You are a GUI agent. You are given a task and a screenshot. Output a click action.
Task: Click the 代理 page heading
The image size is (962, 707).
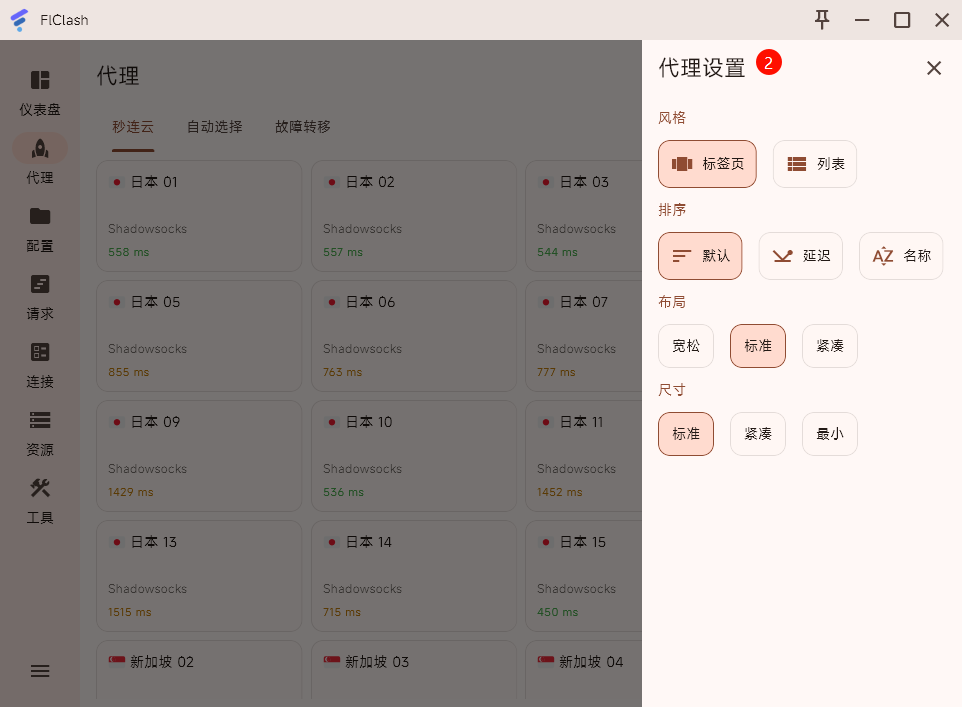pos(118,76)
